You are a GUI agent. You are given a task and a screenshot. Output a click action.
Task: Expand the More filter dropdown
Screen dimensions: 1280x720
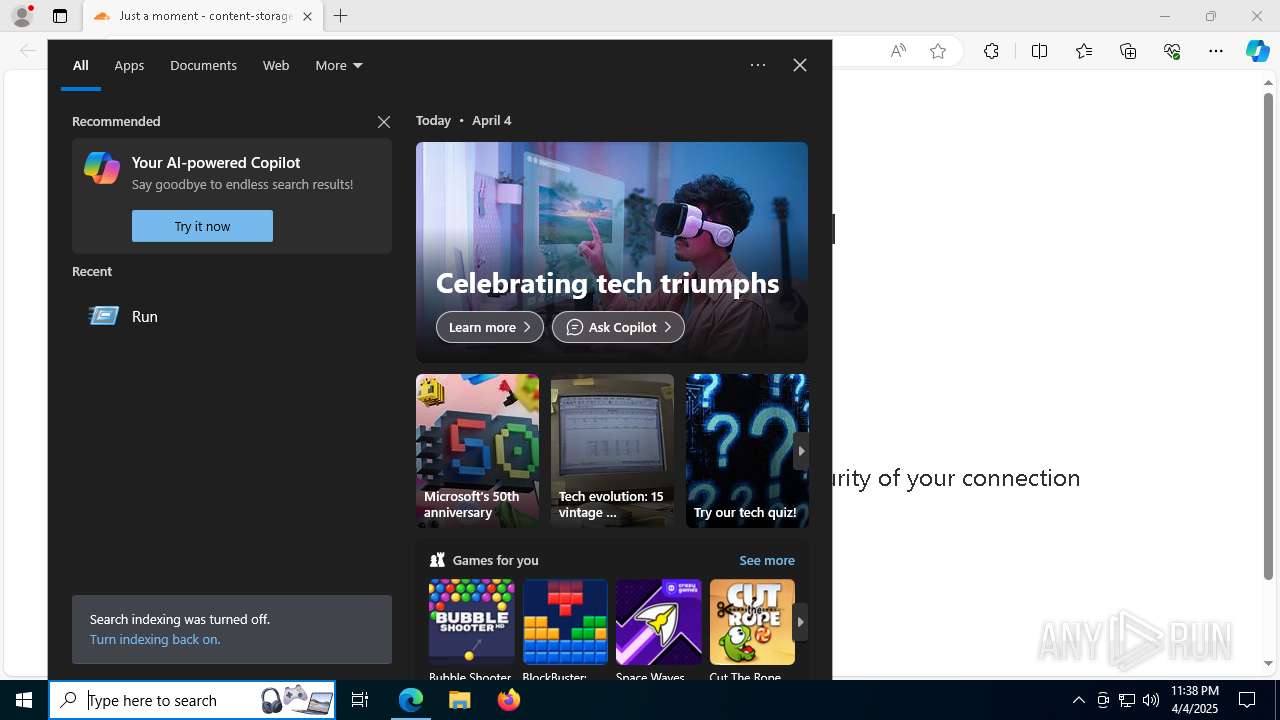pos(339,65)
